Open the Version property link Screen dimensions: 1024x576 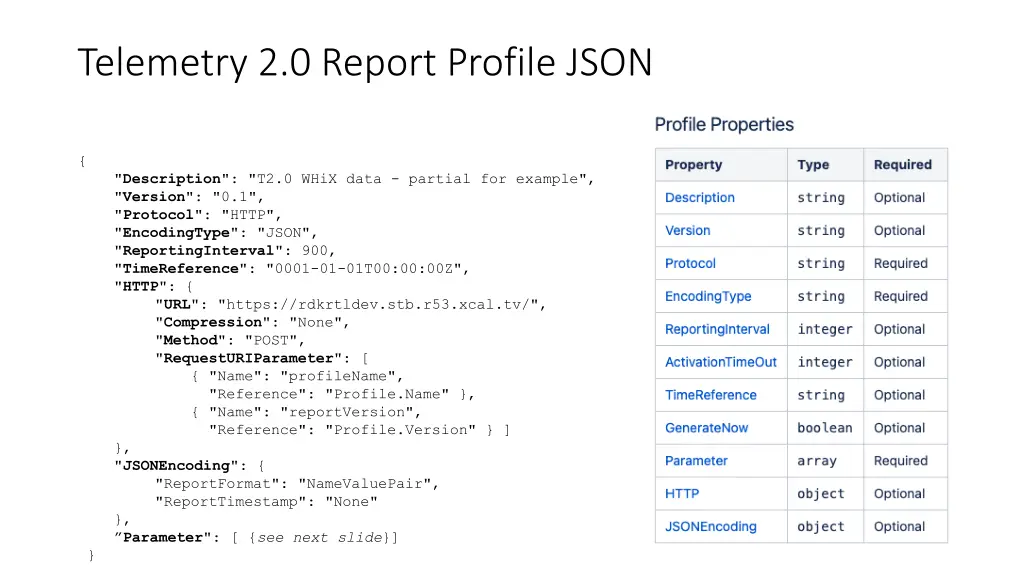(x=687, y=231)
